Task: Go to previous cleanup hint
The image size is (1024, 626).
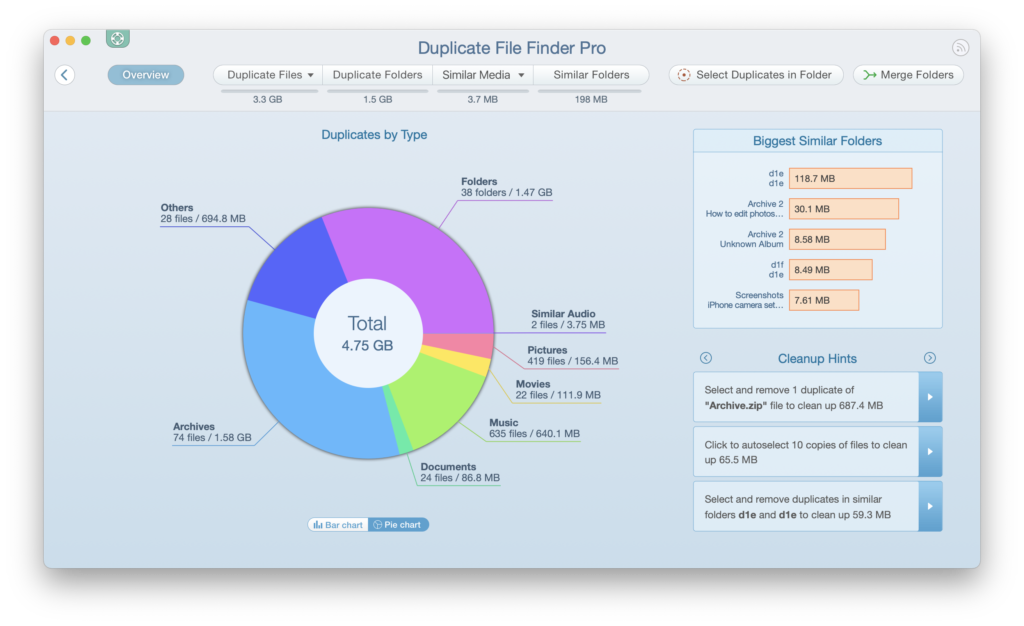Action: pos(705,358)
